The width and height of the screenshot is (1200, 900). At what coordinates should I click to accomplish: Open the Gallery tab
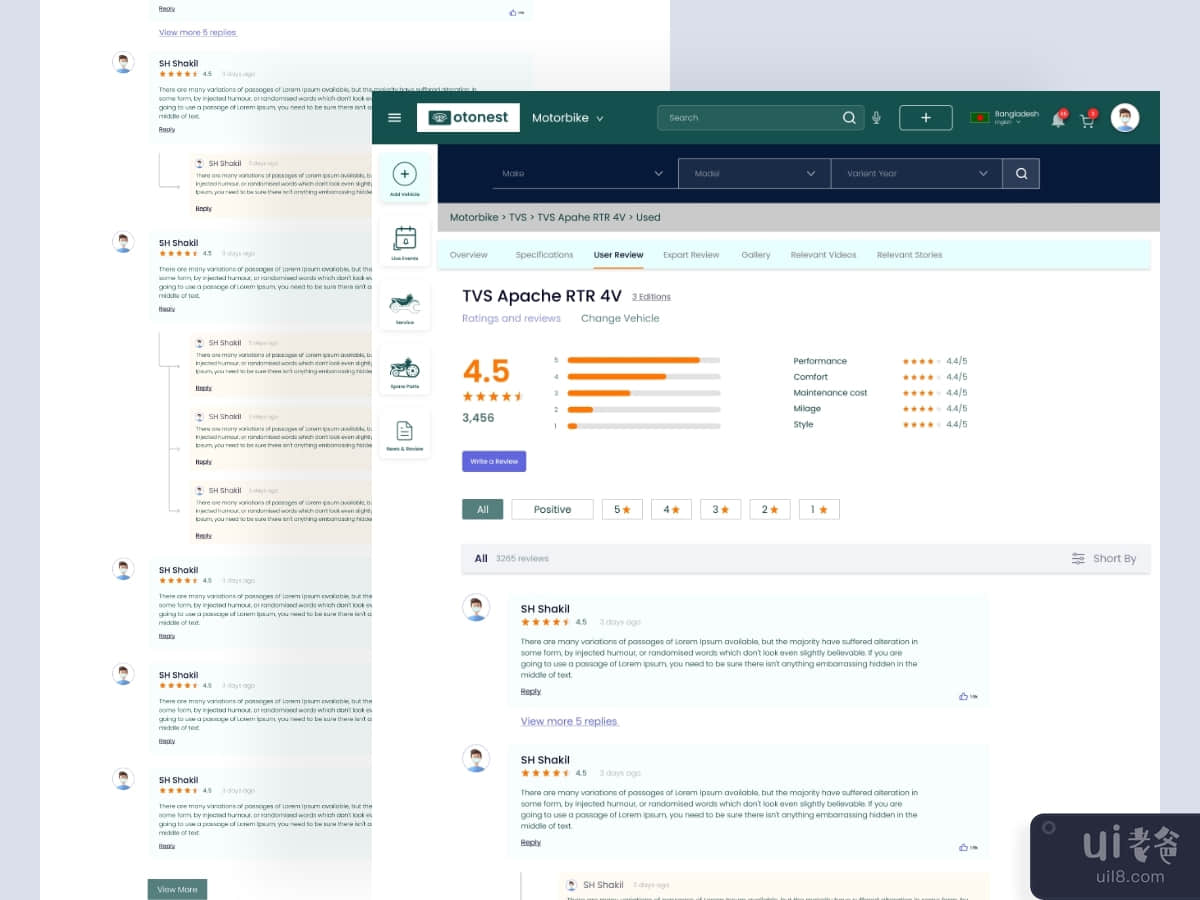[756, 254]
